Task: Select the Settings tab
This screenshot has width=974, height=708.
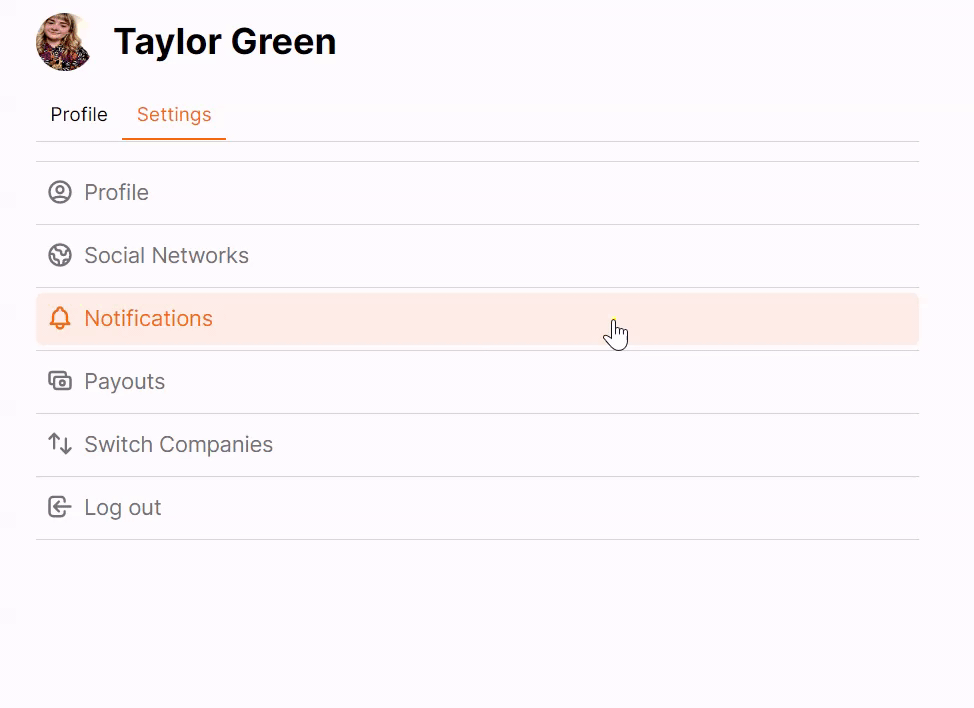Action: pos(174,114)
